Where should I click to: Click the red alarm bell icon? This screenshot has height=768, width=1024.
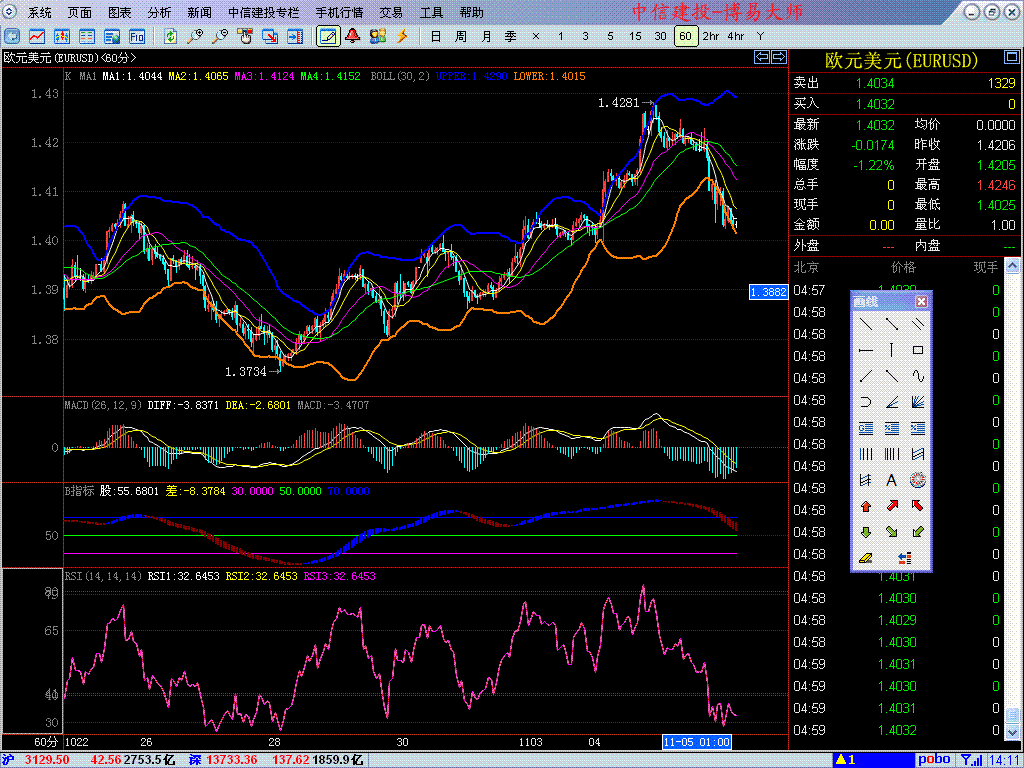pyautogui.click(x=353, y=36)
